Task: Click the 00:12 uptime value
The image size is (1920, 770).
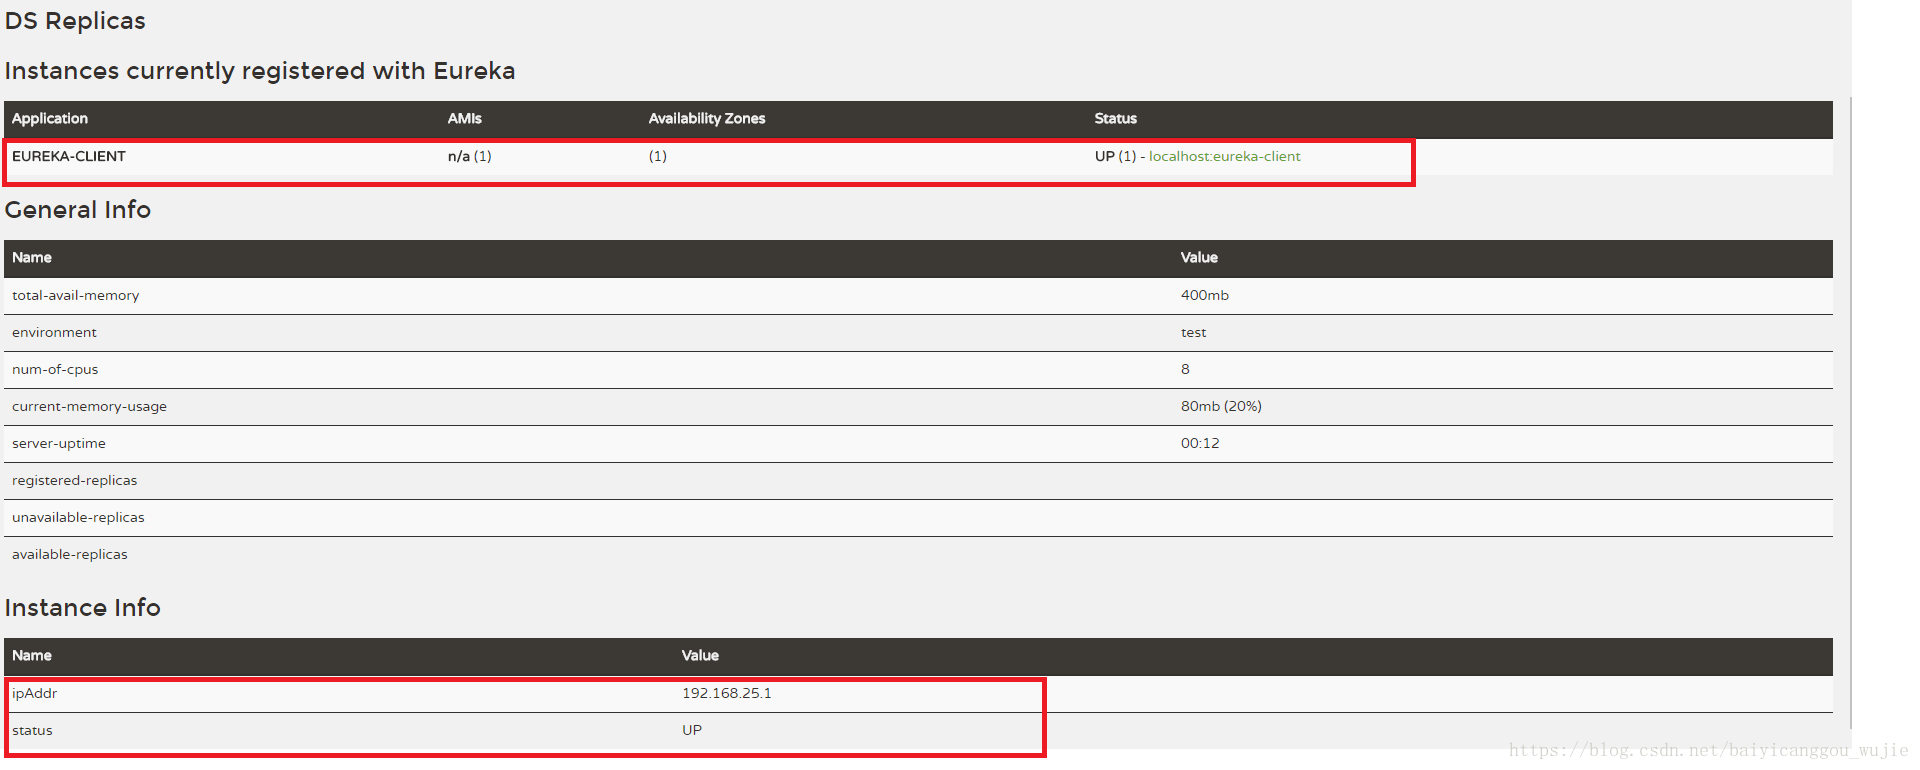Action: [x=1200, y=443]
